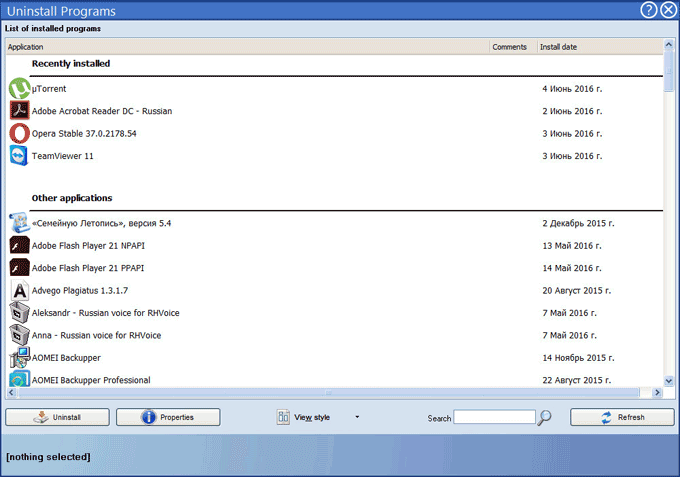The width and height of the screenshot is (680, 477).
Task: Click the Семейную Летопись program icon
Action: tap(20, 223)
